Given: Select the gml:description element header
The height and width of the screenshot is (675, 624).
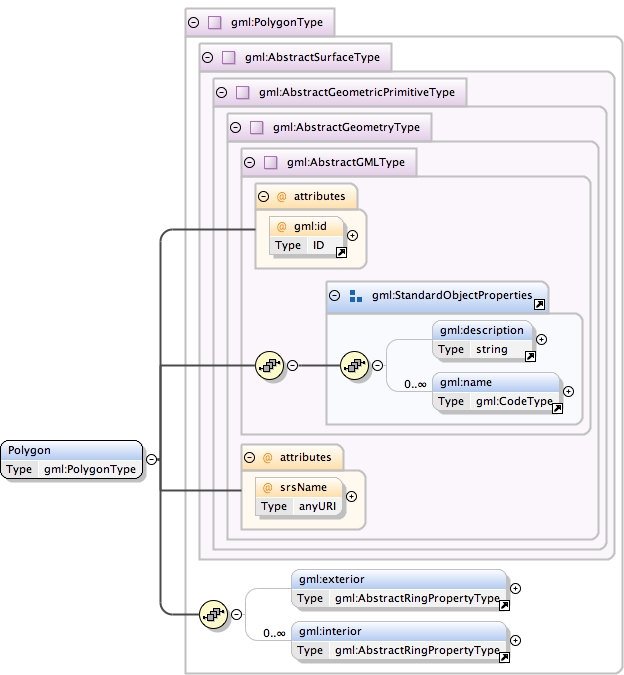Looking at the screenshot, I should coord(482,330).
